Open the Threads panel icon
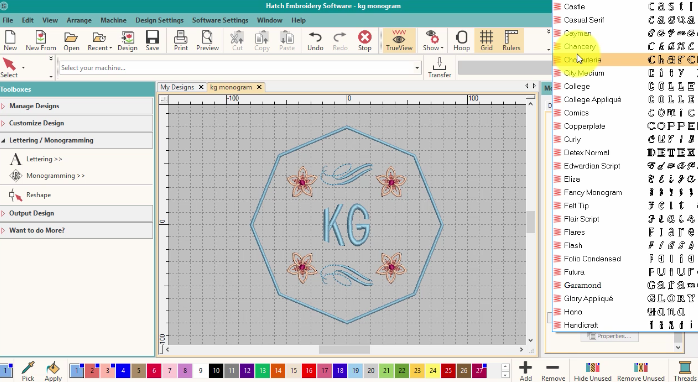This screenshot has width=699, height=382. [x=684, y=371]
